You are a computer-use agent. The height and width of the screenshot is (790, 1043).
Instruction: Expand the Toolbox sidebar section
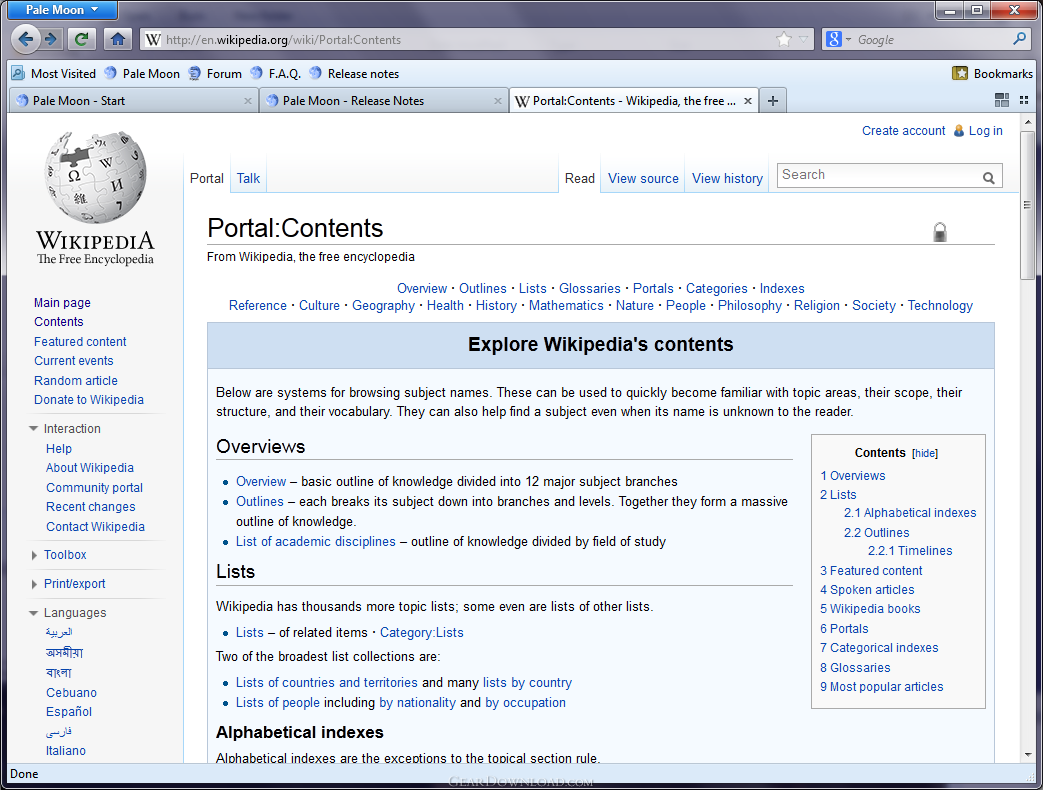[x=34, y=555]
